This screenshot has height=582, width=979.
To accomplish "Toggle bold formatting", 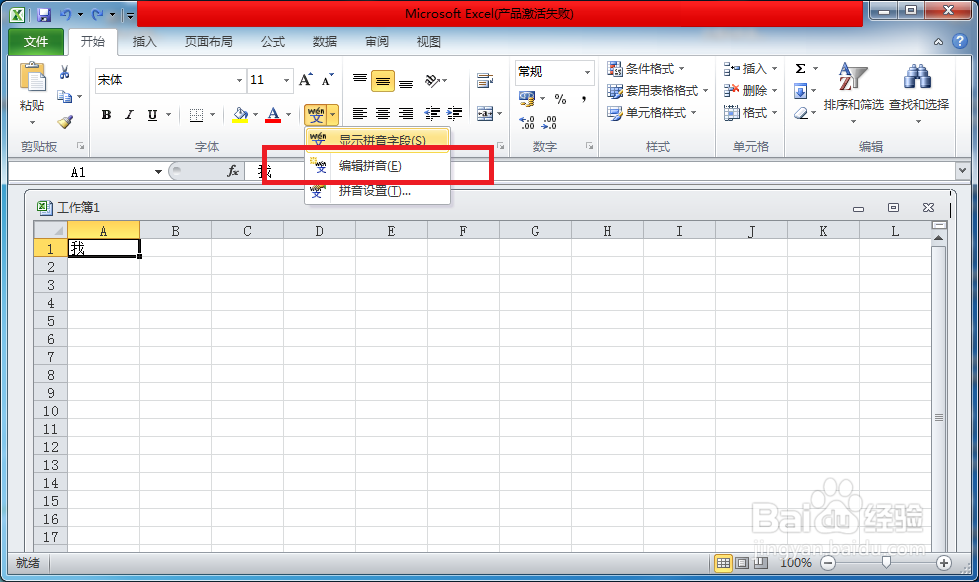I will point(107,114).
